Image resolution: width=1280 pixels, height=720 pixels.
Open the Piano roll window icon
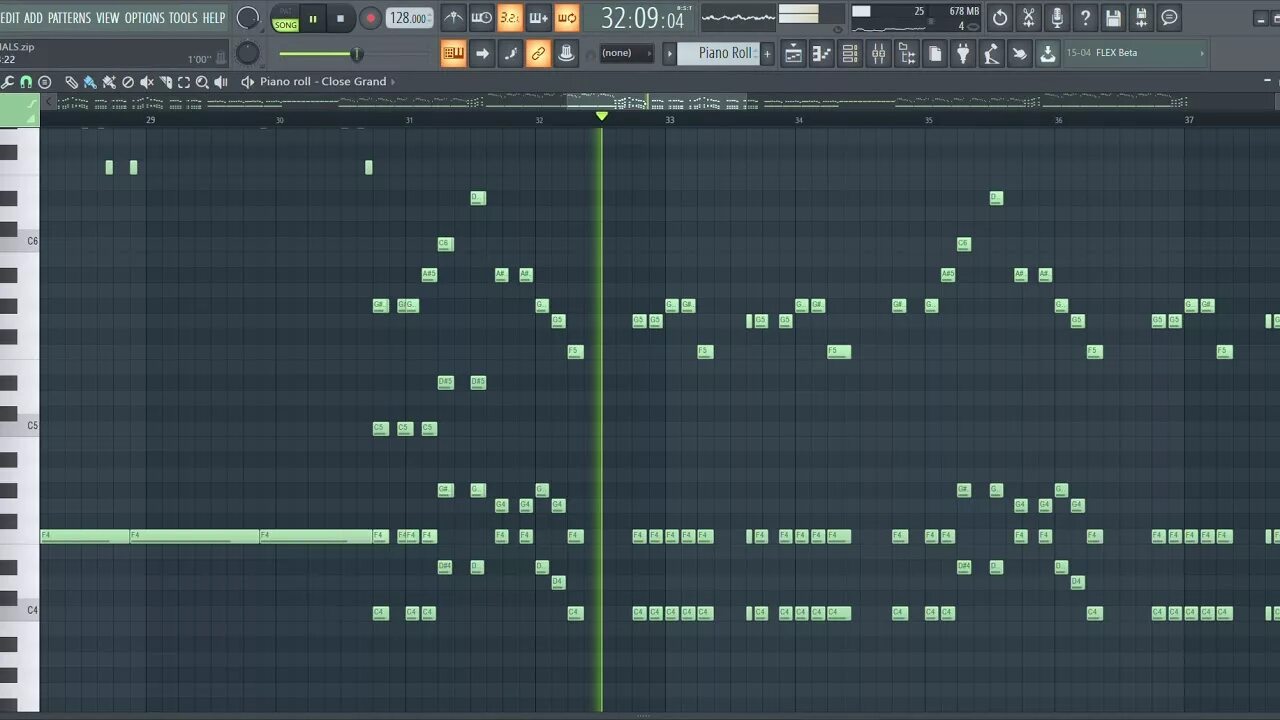[821, 54]
